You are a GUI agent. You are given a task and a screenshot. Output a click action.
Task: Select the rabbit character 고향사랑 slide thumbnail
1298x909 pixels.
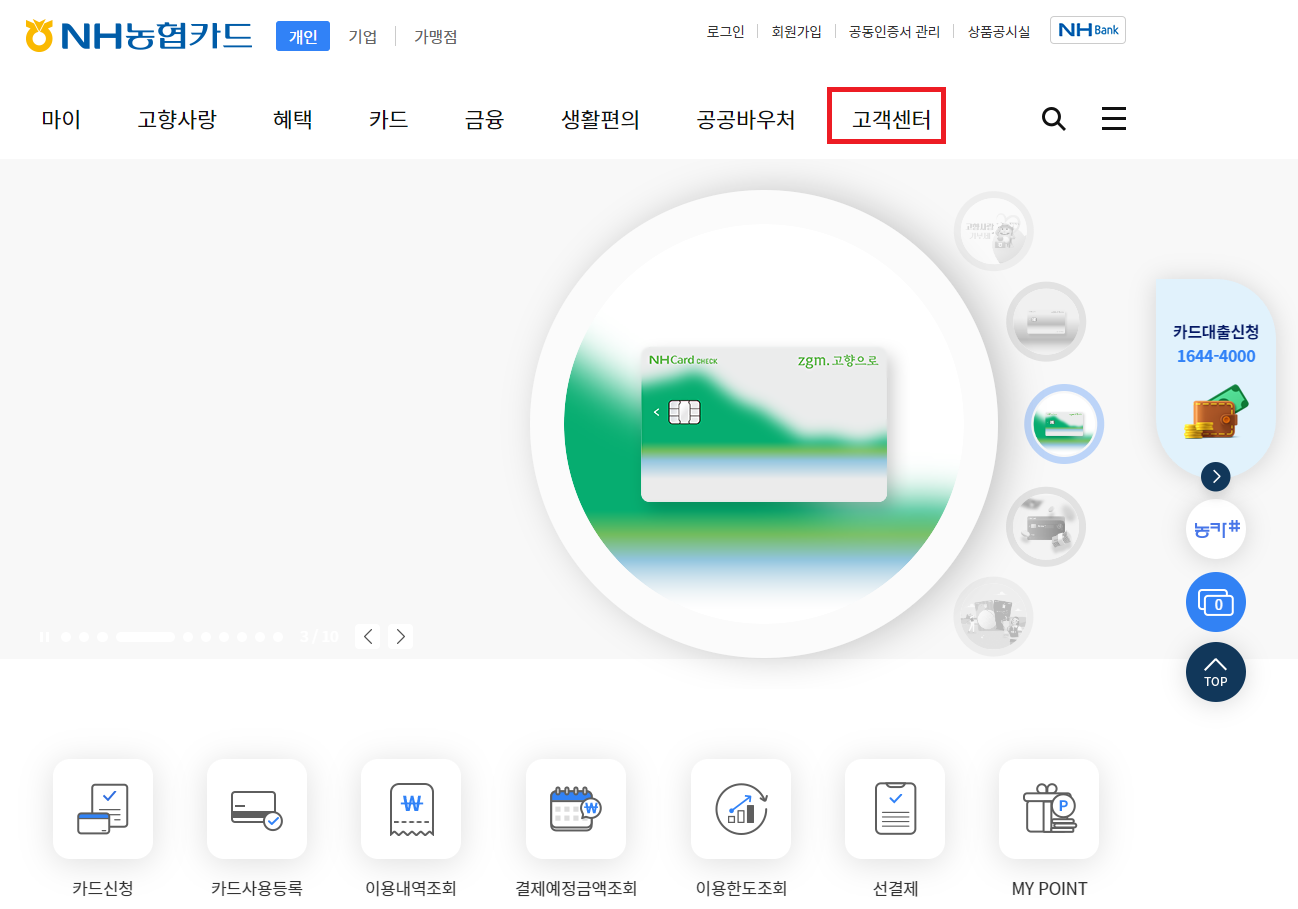(x=993, y=231)
